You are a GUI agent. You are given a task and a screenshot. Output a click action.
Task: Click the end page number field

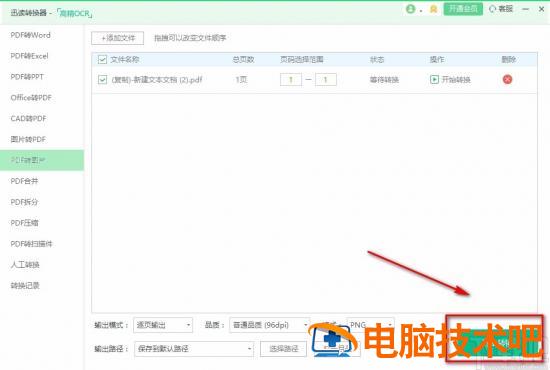pos(326,80)
